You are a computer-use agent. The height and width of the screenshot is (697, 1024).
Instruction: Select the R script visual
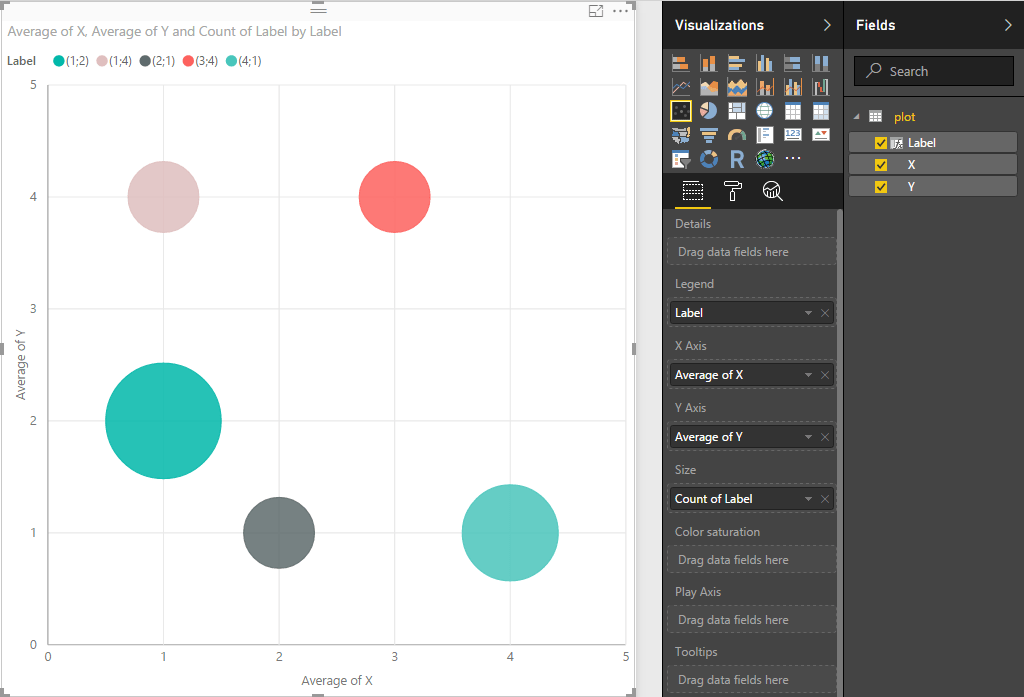pyautogui.click(x=737, y=159)
